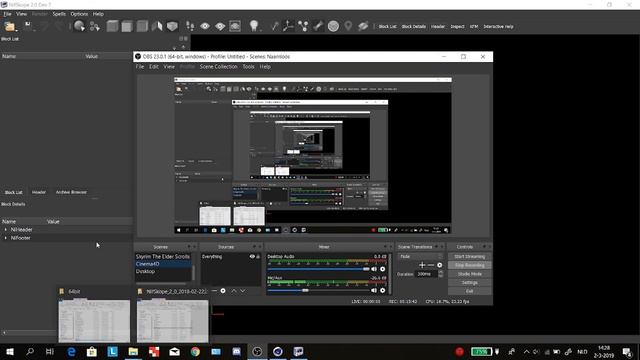The image size is (640, 360).
Task: Switch to the Archive Browser tab
Action: [x=71, y=192]
